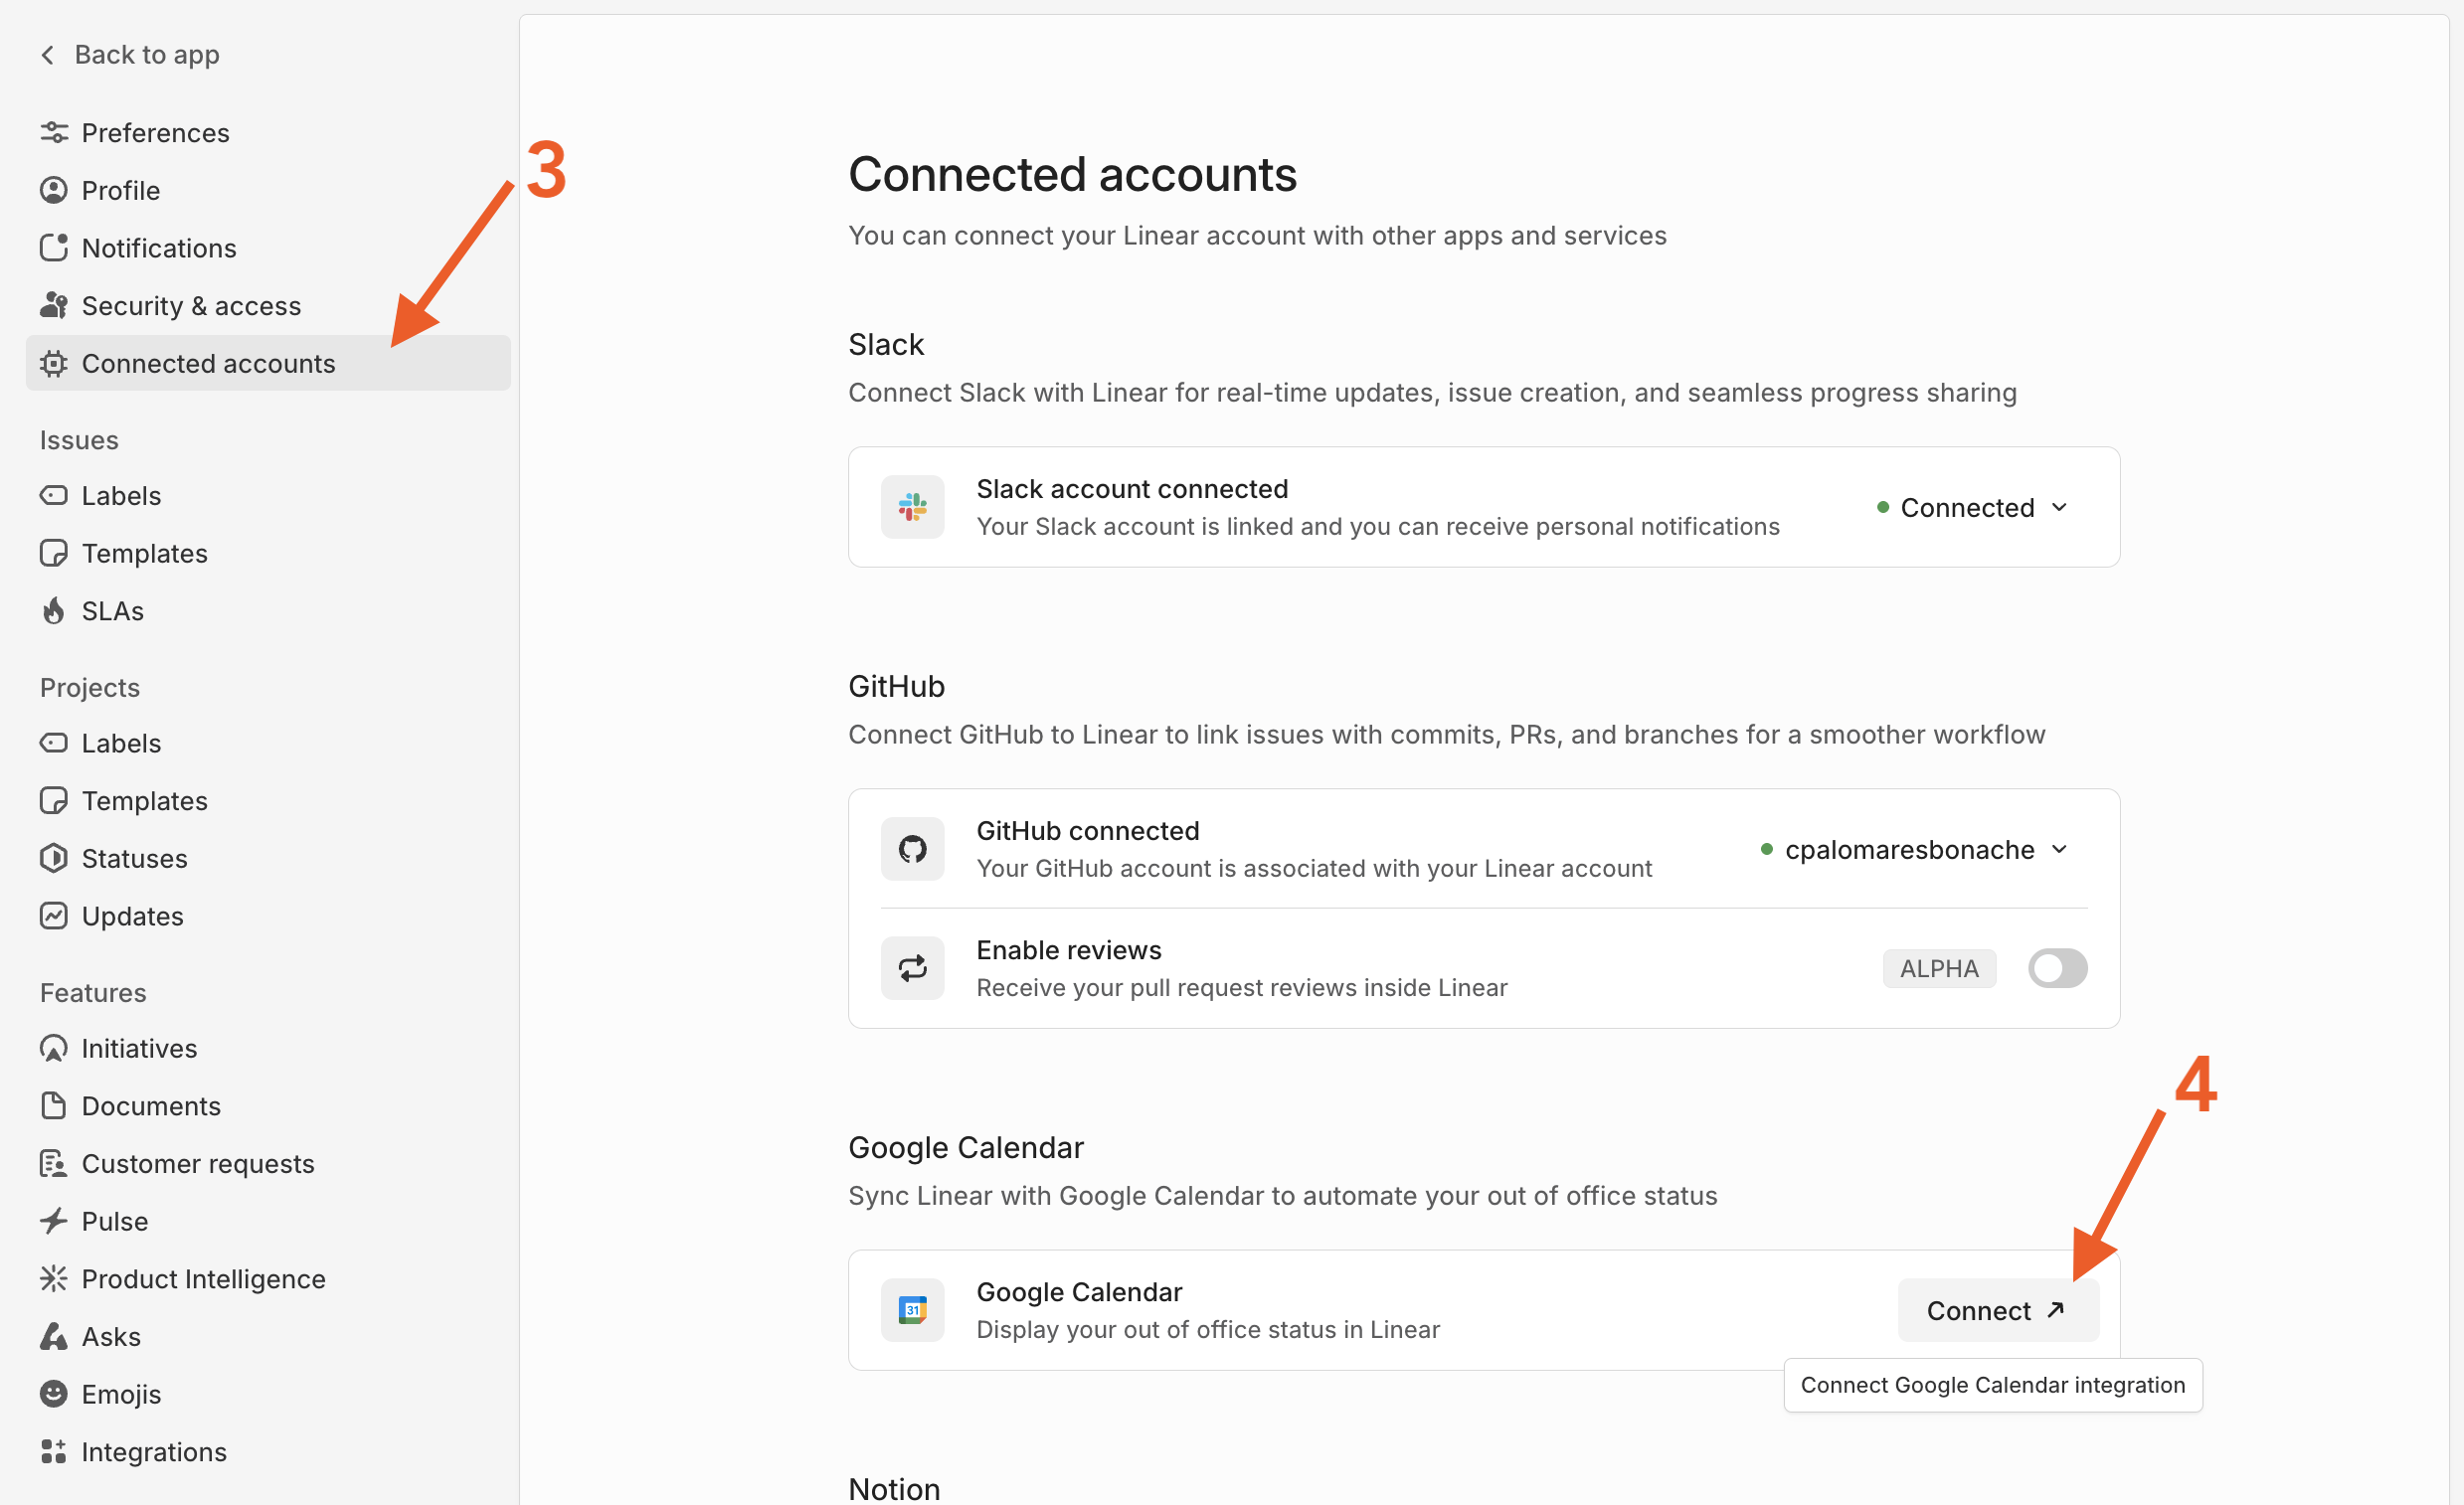Click the Back to app chevron arrow

(47, 55)
